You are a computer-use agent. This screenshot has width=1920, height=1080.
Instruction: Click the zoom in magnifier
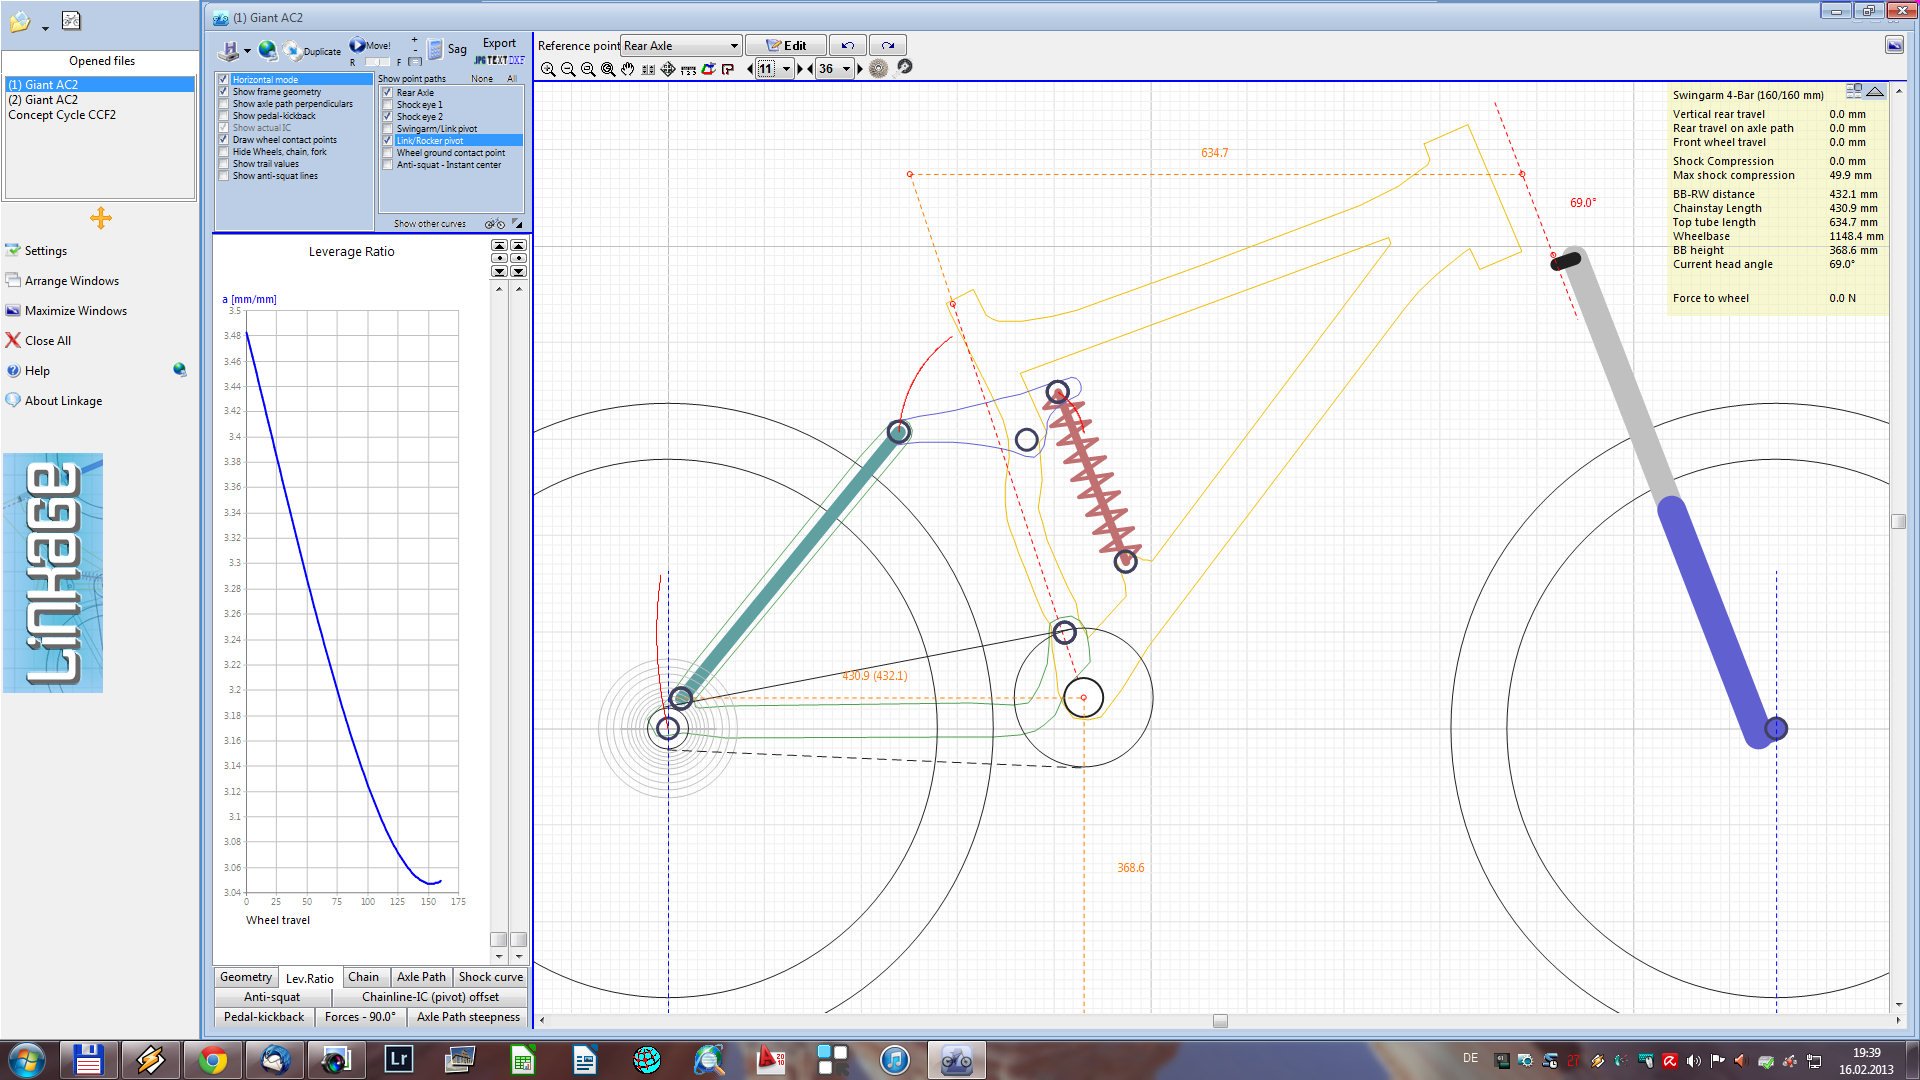548,69
